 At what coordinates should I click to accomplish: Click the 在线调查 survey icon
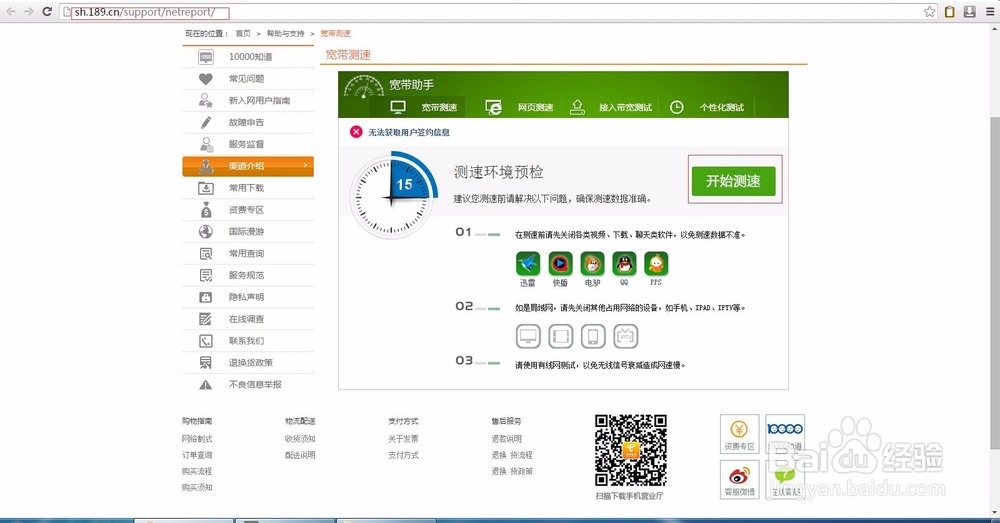(205, 318)
